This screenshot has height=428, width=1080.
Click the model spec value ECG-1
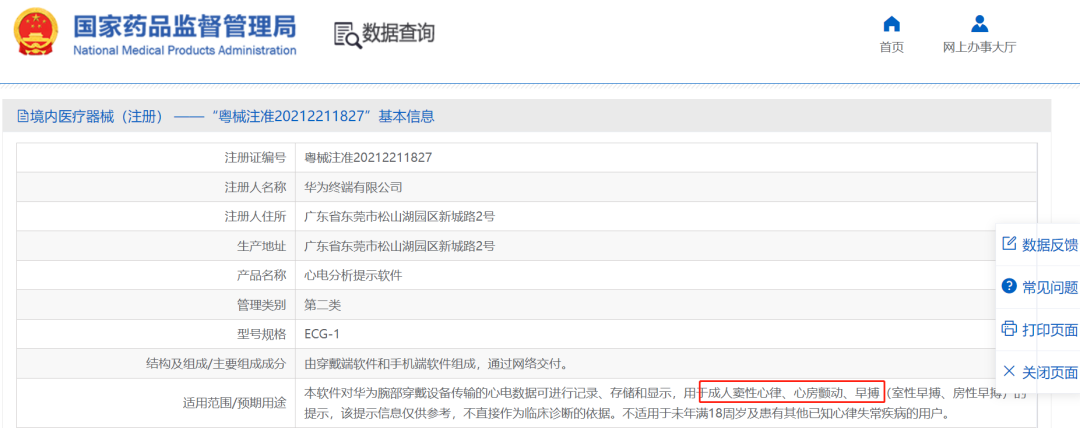[x=322, y=334]
